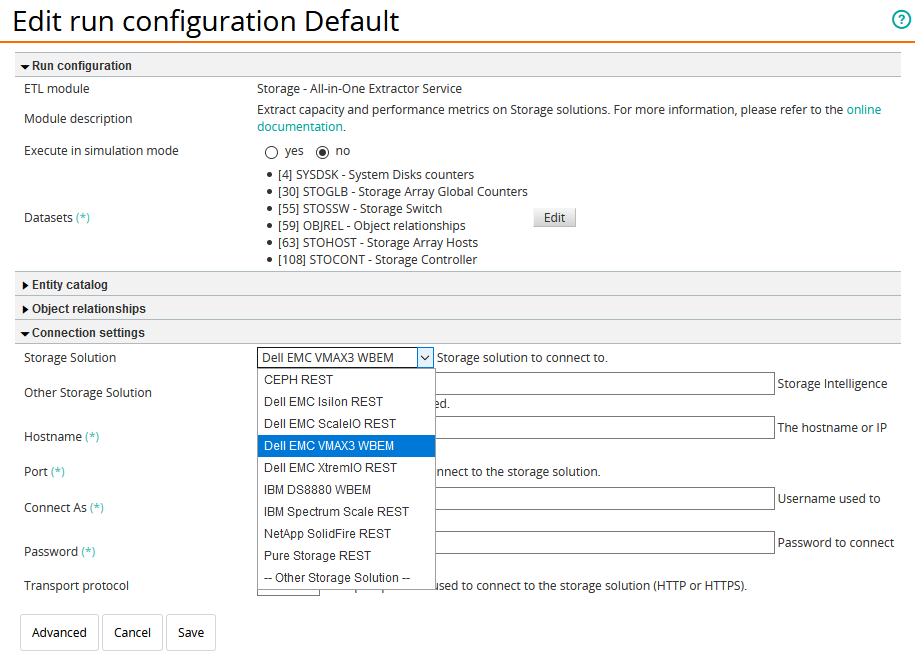Select 'no' for simulation mode
The width and height of the screenshot is (915, 654).
(x=323, y=152)
